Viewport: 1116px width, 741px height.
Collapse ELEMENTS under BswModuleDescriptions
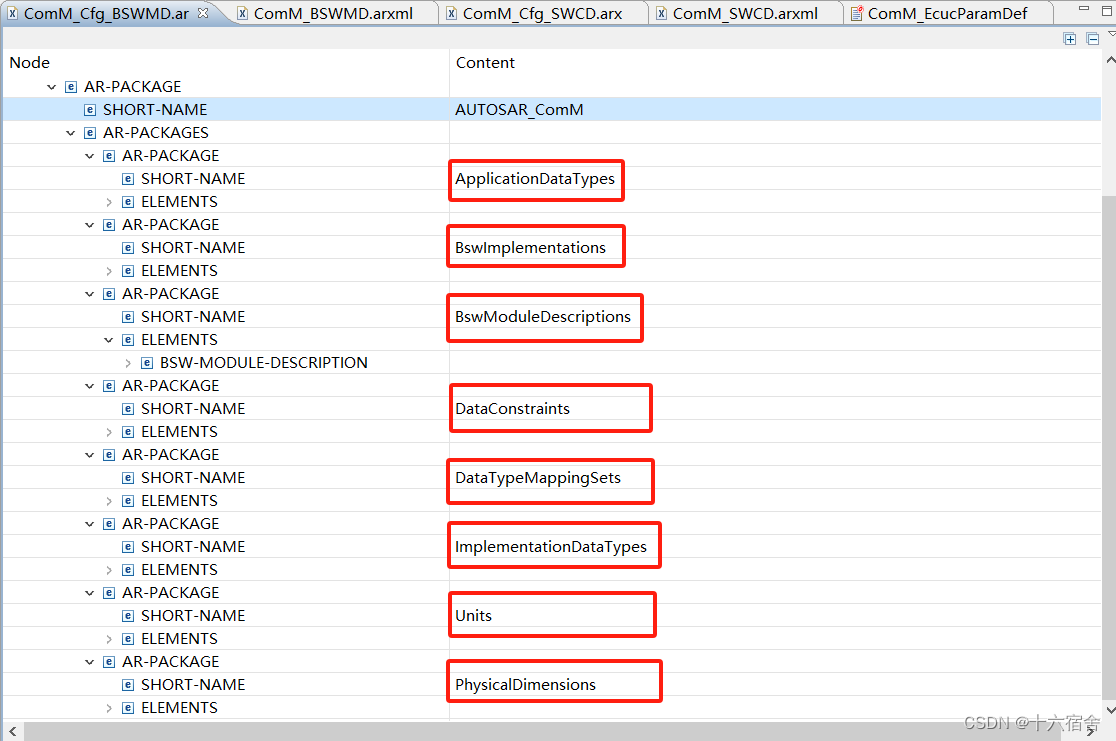(x=109, y=340)
